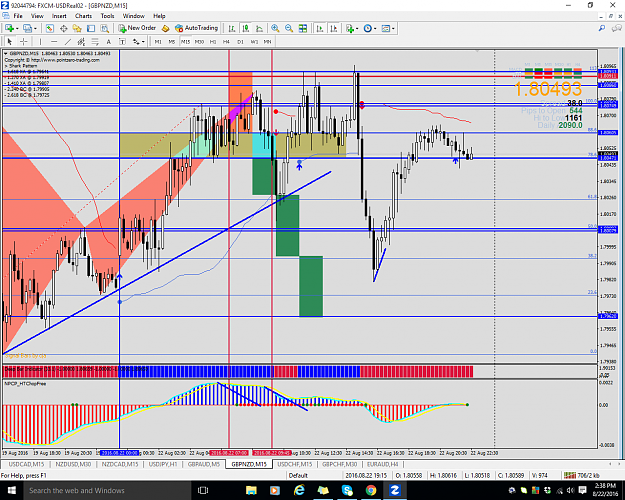This screenshot has width=625, height=500.
Task: Open the Indicators list icon
Action: (x=350, y=28)
